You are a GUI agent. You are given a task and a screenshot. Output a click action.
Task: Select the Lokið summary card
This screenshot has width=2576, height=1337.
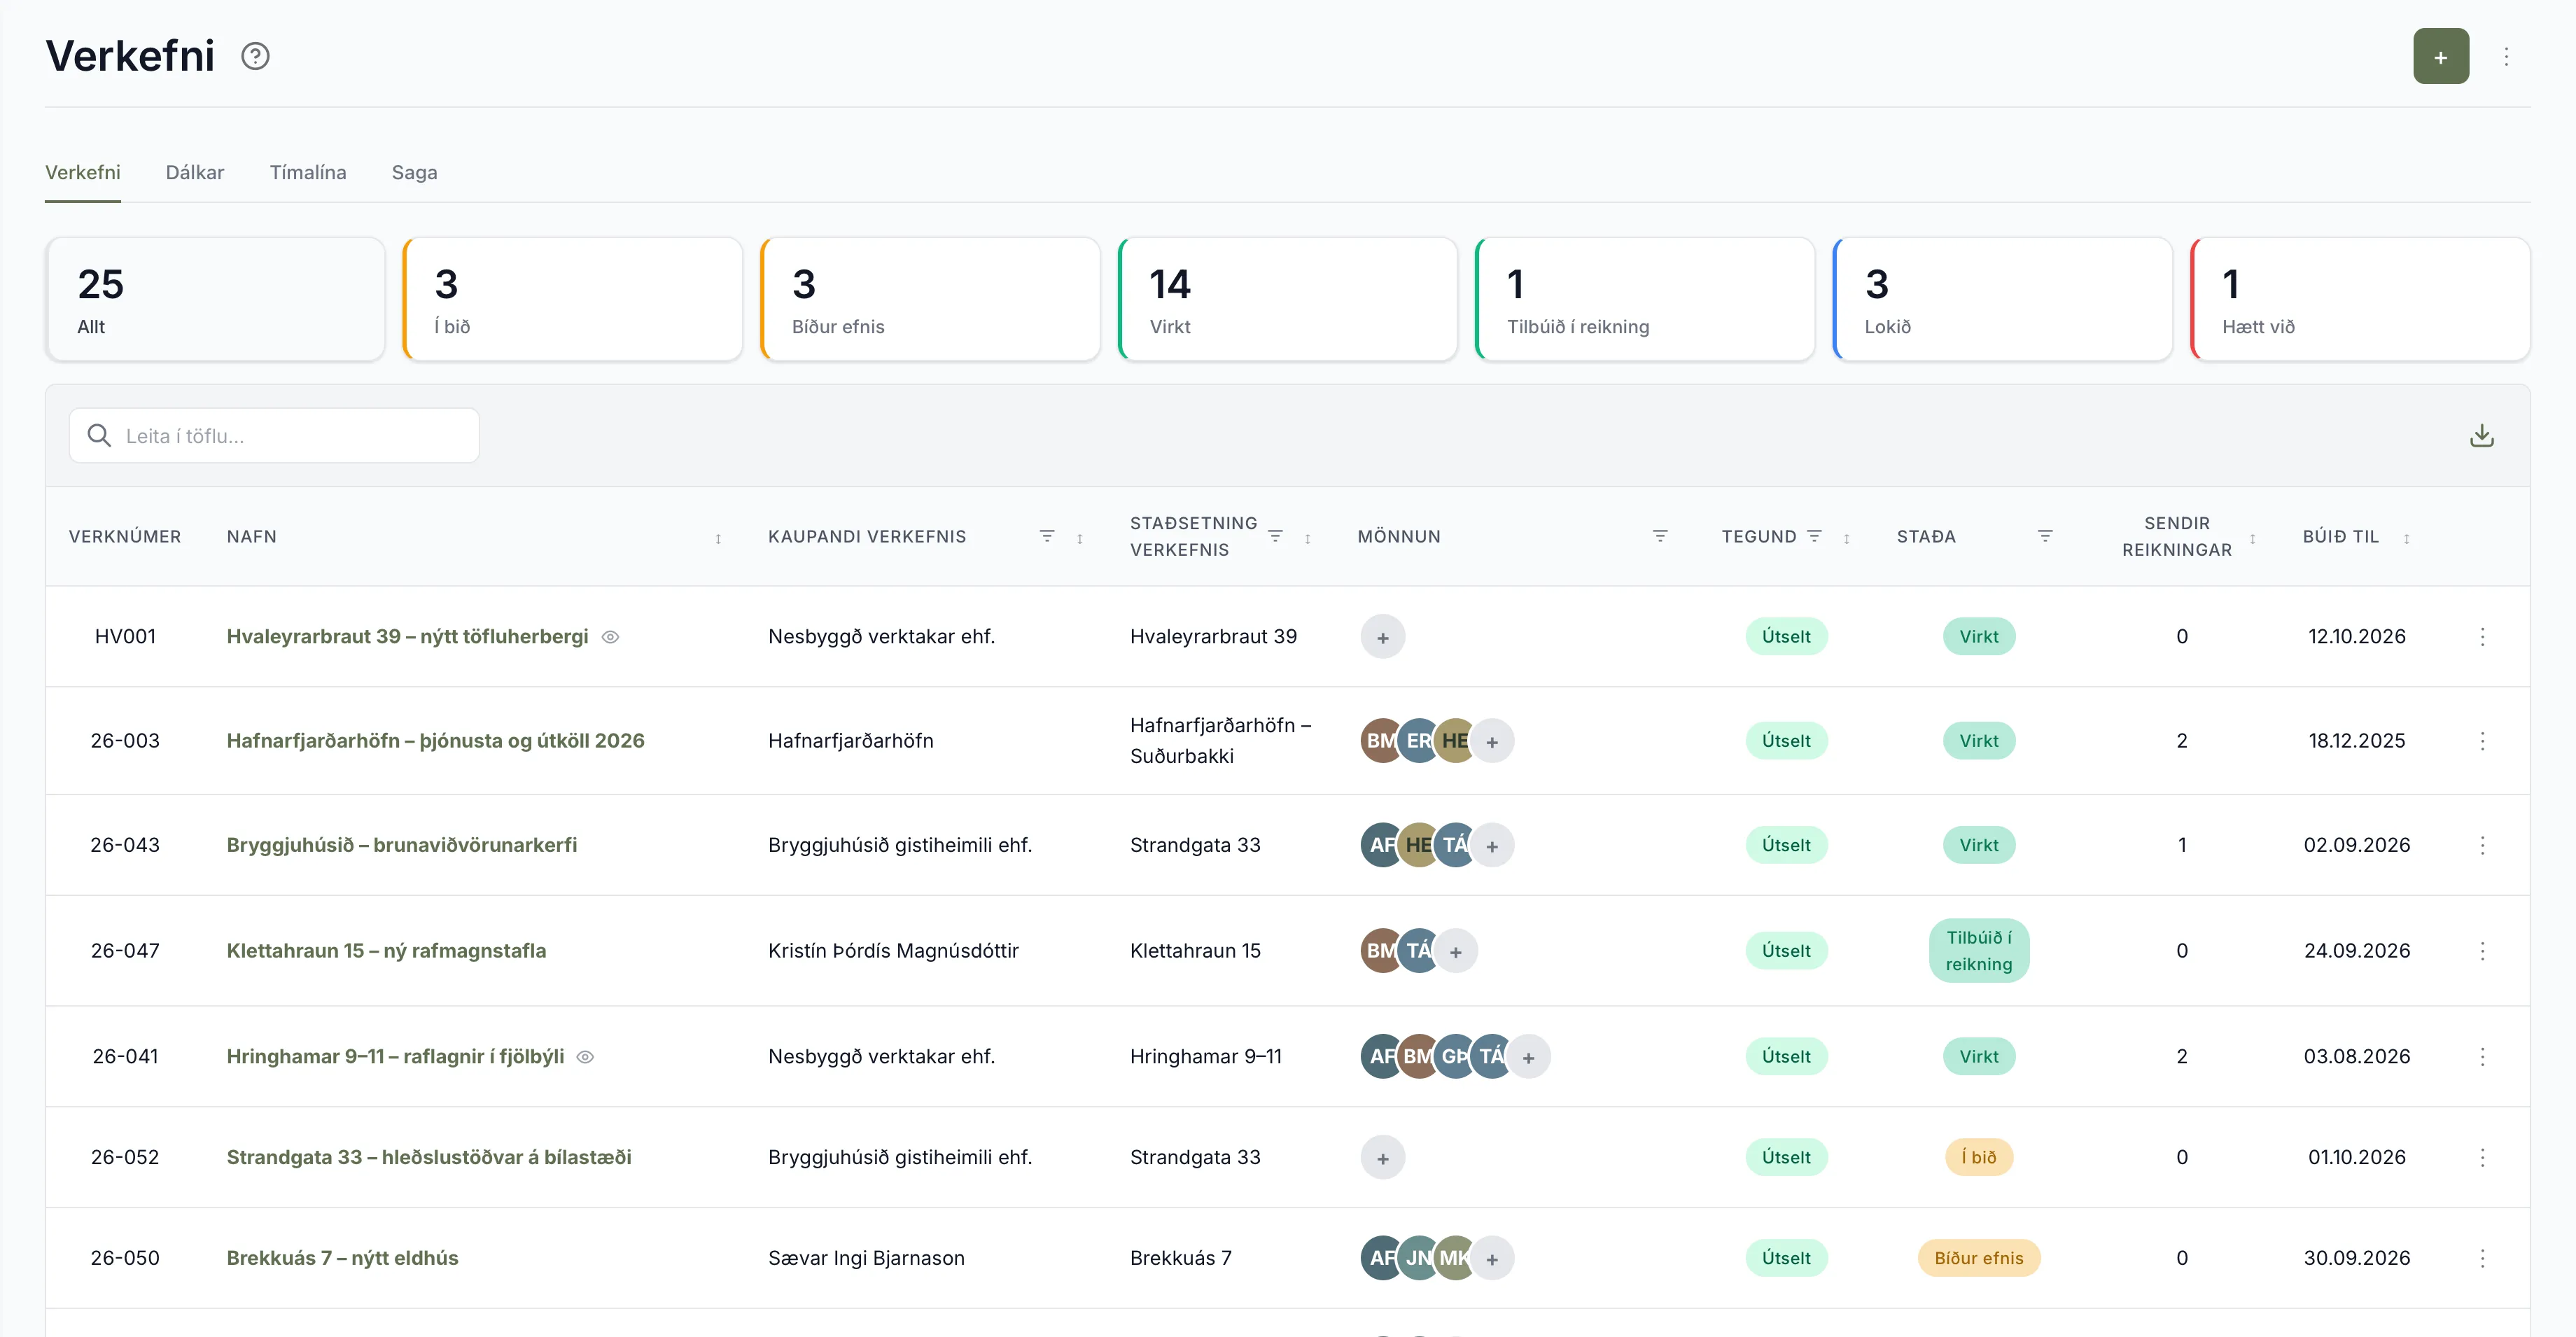click(x=2003, y=299)
